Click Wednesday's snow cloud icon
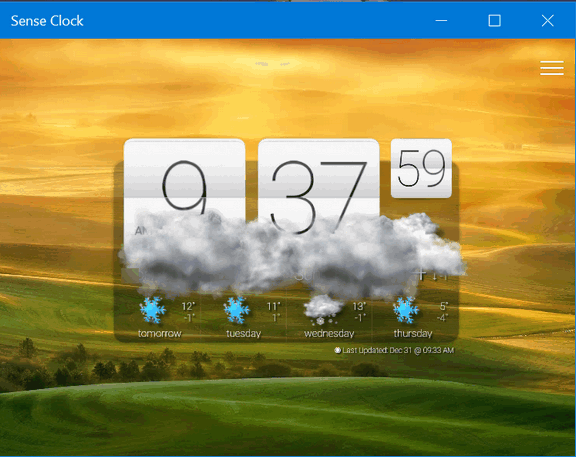Image resolution: width=576 pixels, height=457 pixels. pyautogui.click(x=323, y=310)
